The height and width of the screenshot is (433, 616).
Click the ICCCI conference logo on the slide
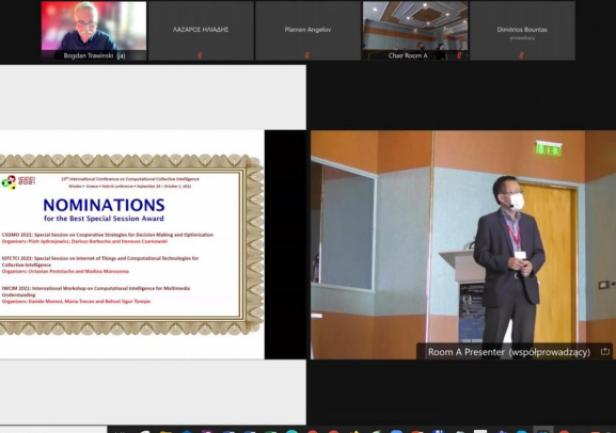(9, 181)
